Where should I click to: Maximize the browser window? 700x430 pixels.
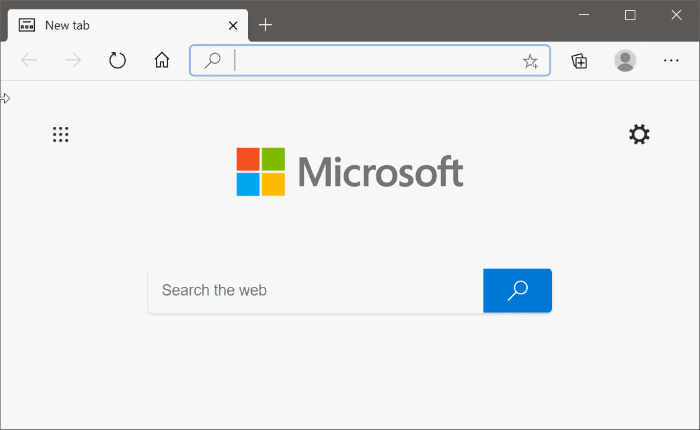(x=630, y=15)
